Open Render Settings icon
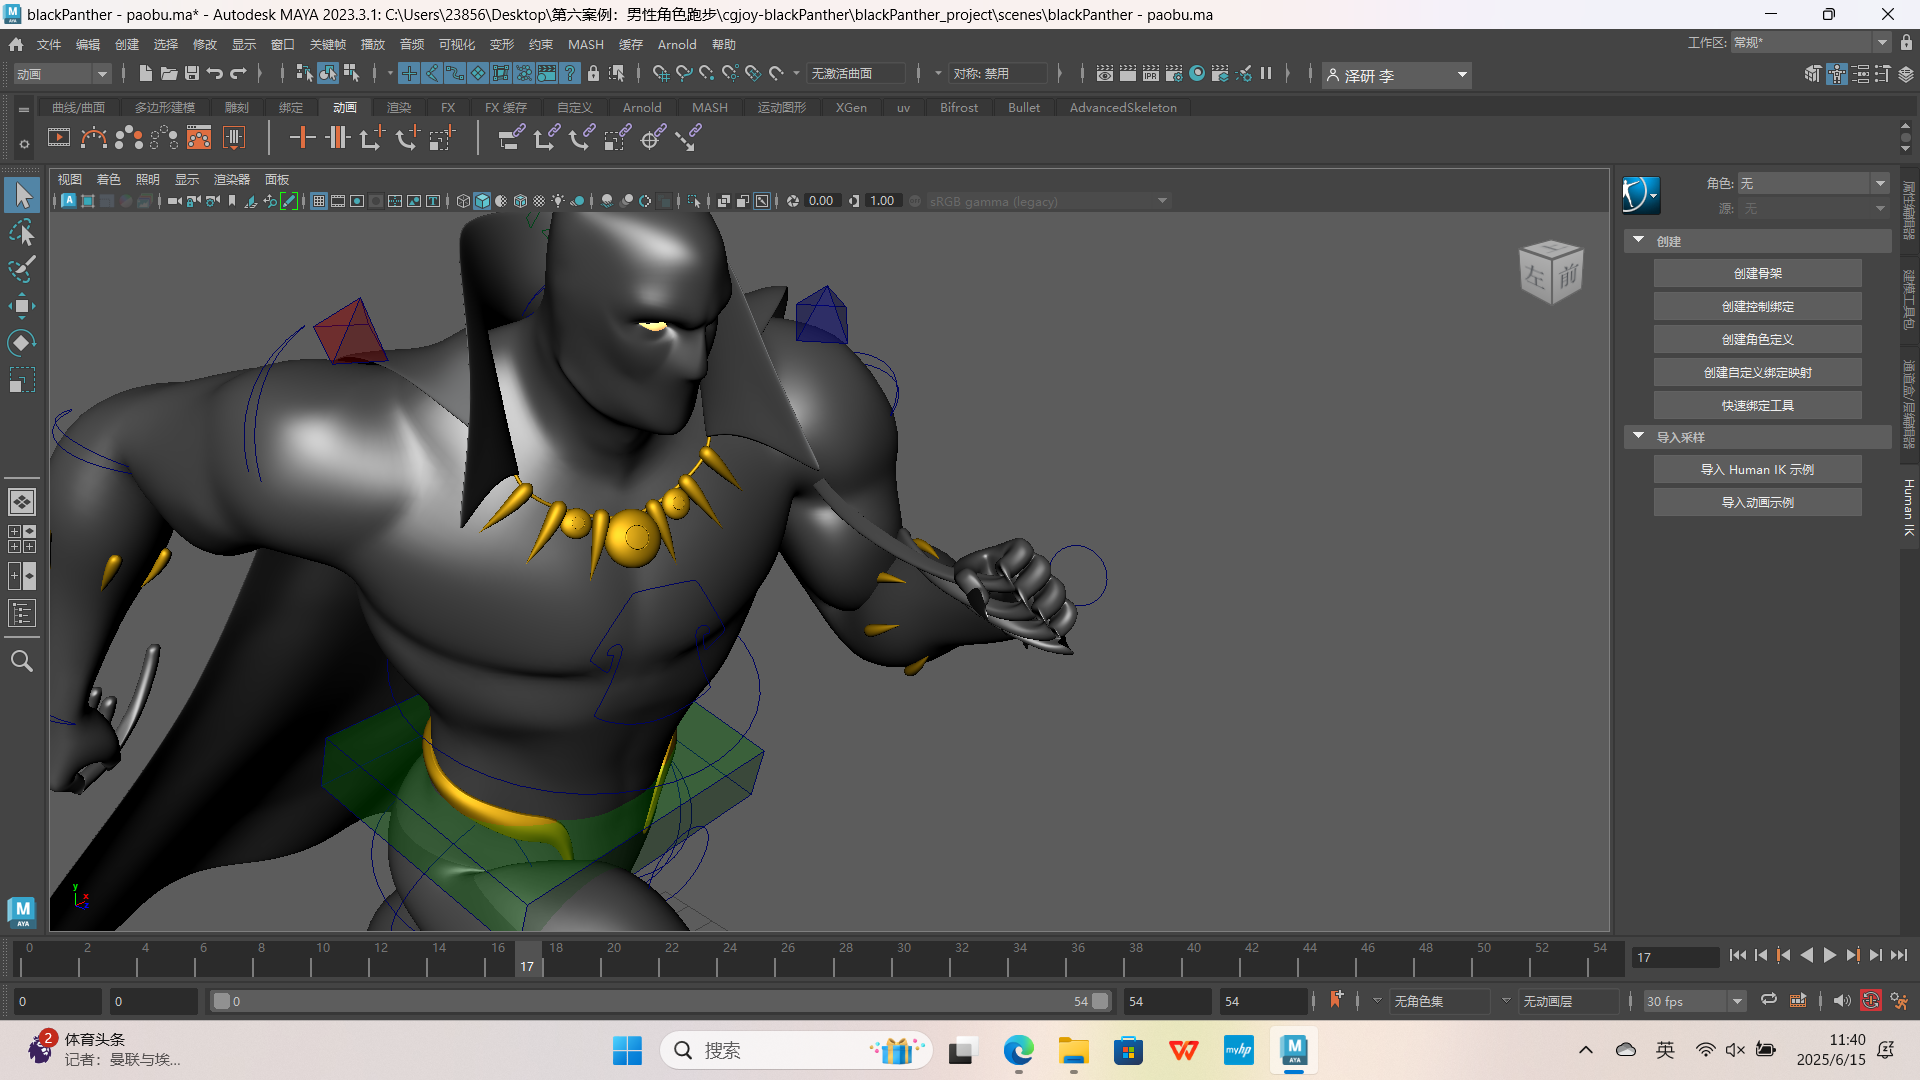 [1174, 73]
